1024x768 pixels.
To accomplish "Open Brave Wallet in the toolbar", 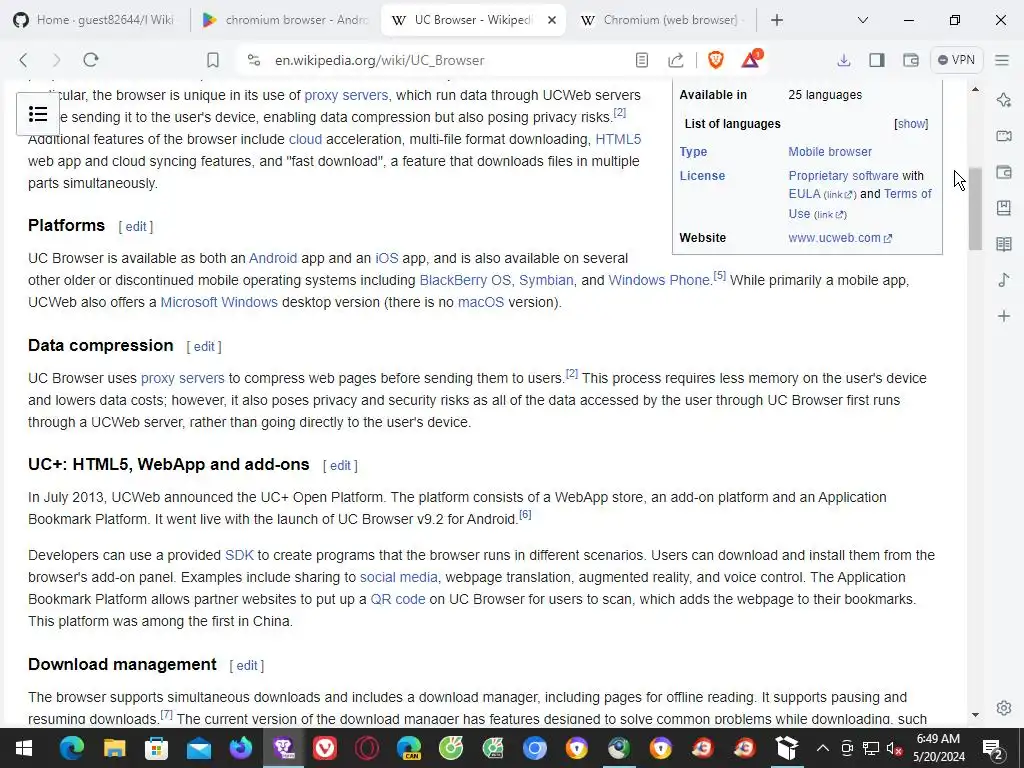I will pyautogui.click(x=910, y=60).
